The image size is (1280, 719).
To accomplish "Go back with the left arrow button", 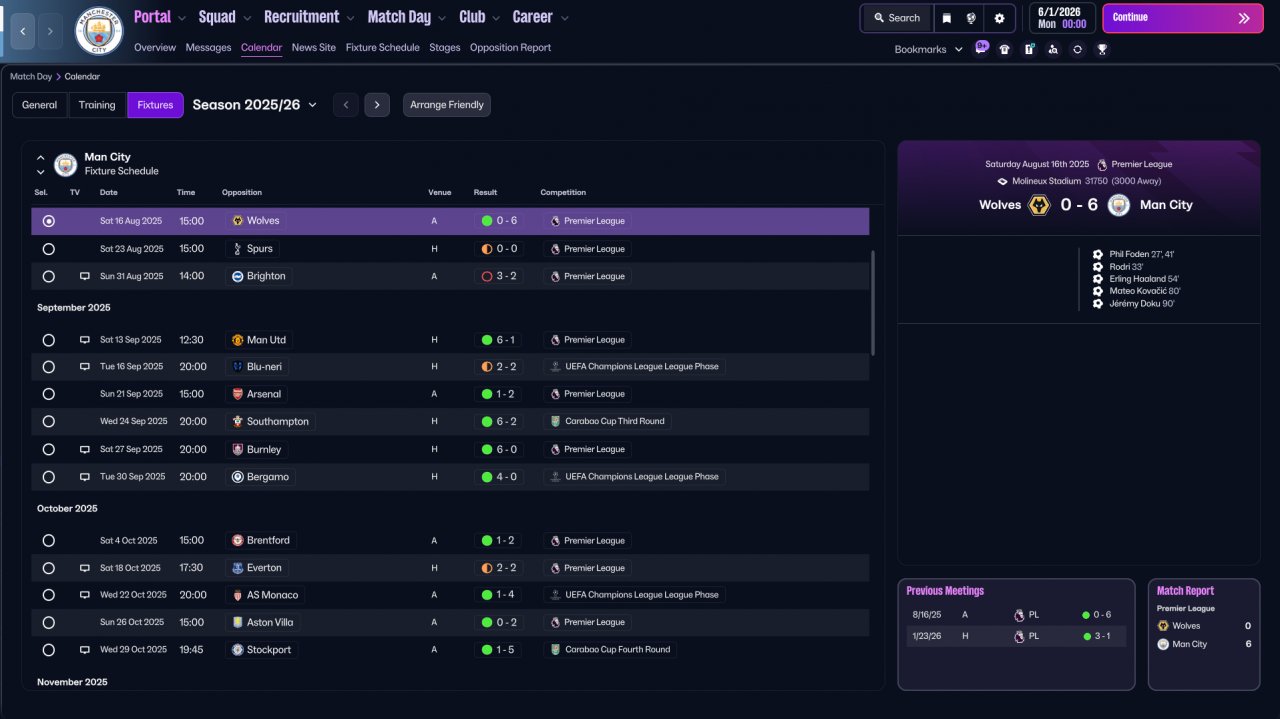I will 23,32.
